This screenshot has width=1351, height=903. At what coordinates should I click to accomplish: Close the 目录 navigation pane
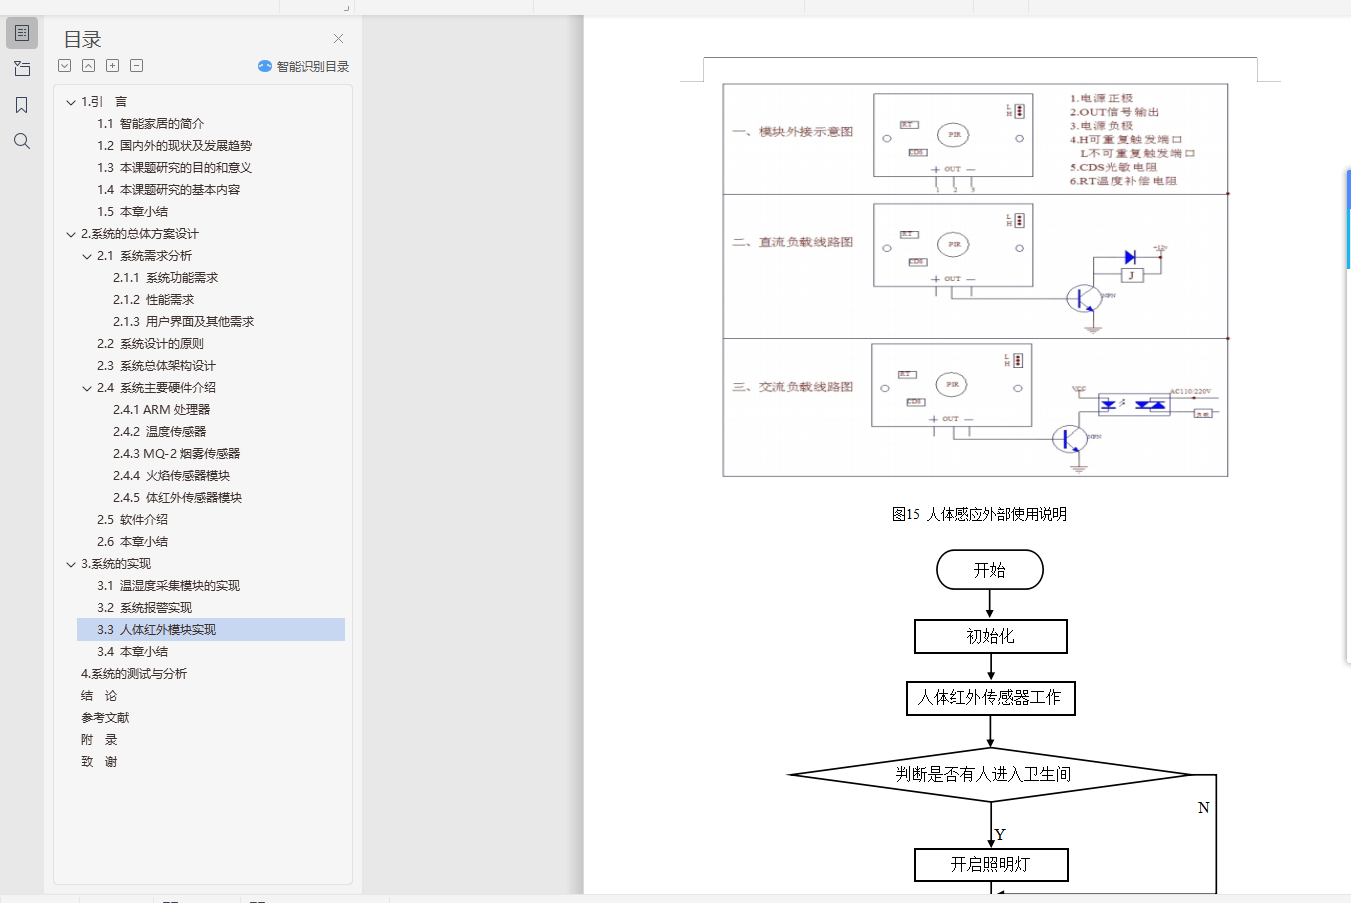click(x=339, y=39)
